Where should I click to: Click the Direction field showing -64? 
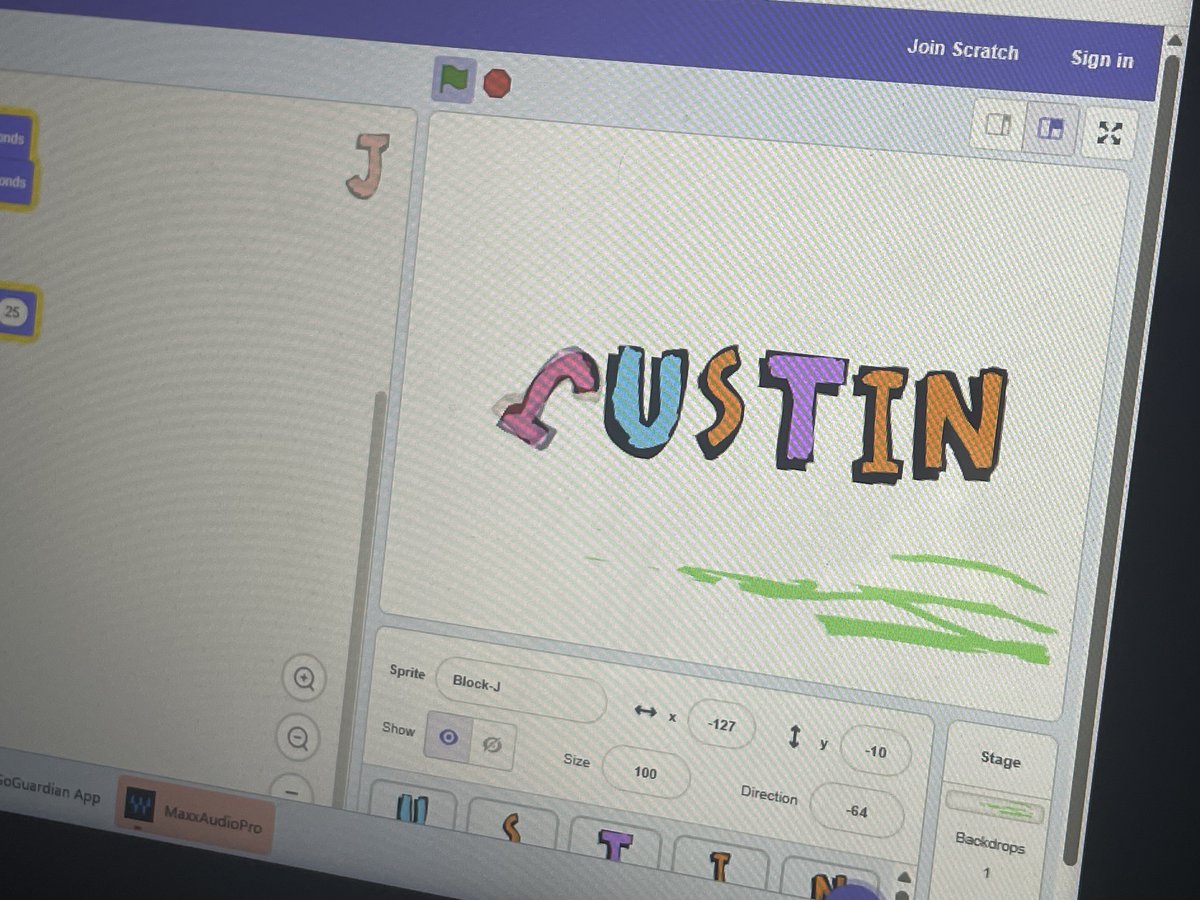pos(856,811)
